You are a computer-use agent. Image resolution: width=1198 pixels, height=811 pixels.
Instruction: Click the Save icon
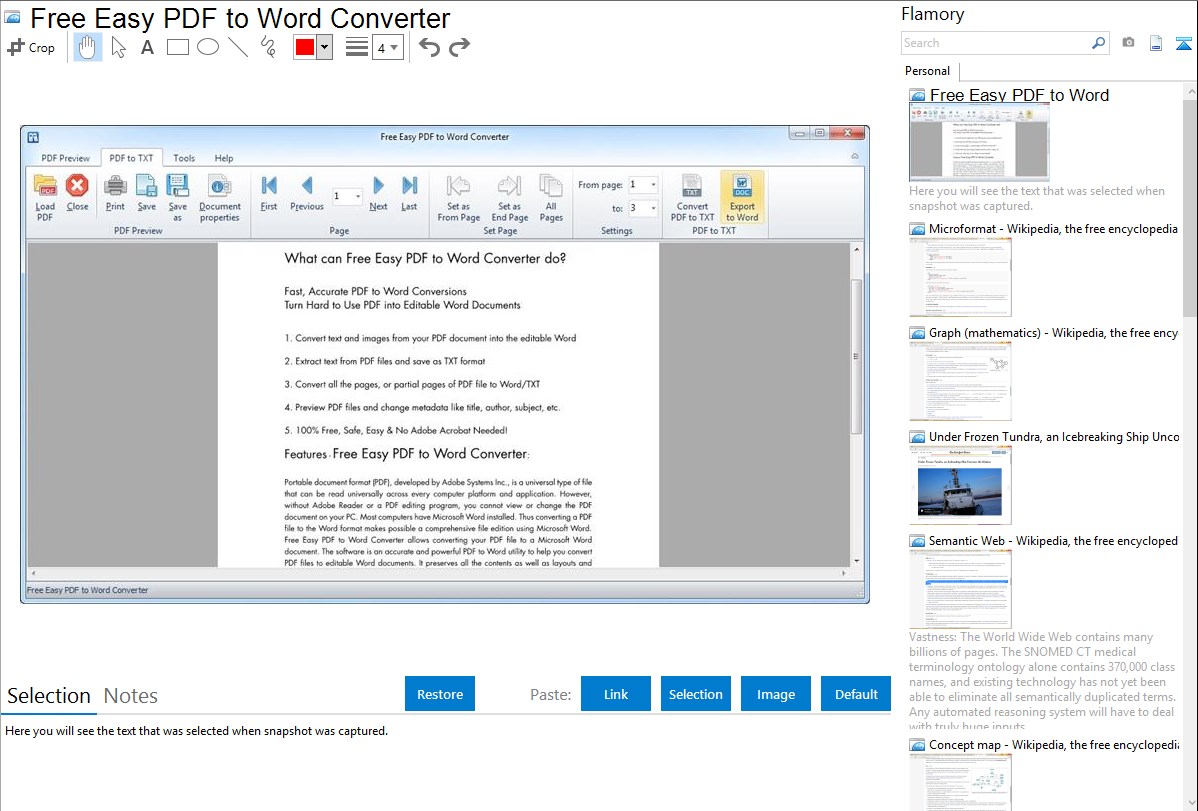[147, 192]
